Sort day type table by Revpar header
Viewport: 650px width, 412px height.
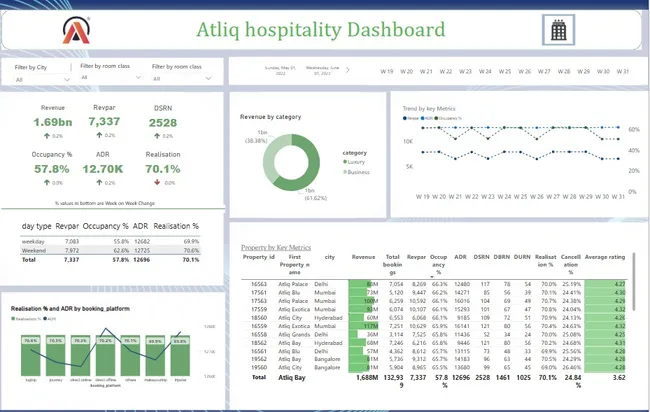tap(67, 226)
